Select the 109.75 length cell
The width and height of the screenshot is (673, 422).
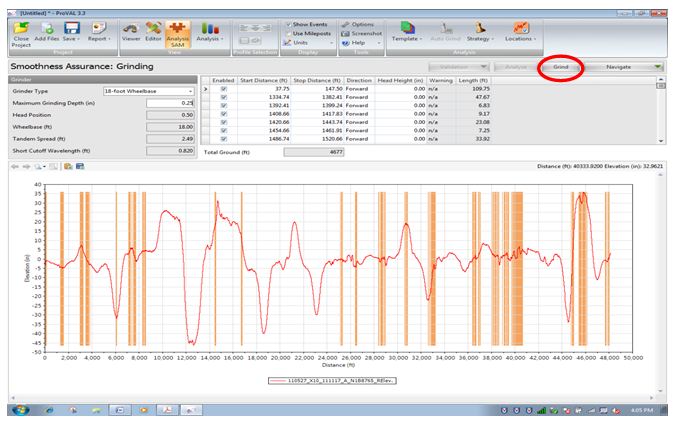(x=473, y=89)
